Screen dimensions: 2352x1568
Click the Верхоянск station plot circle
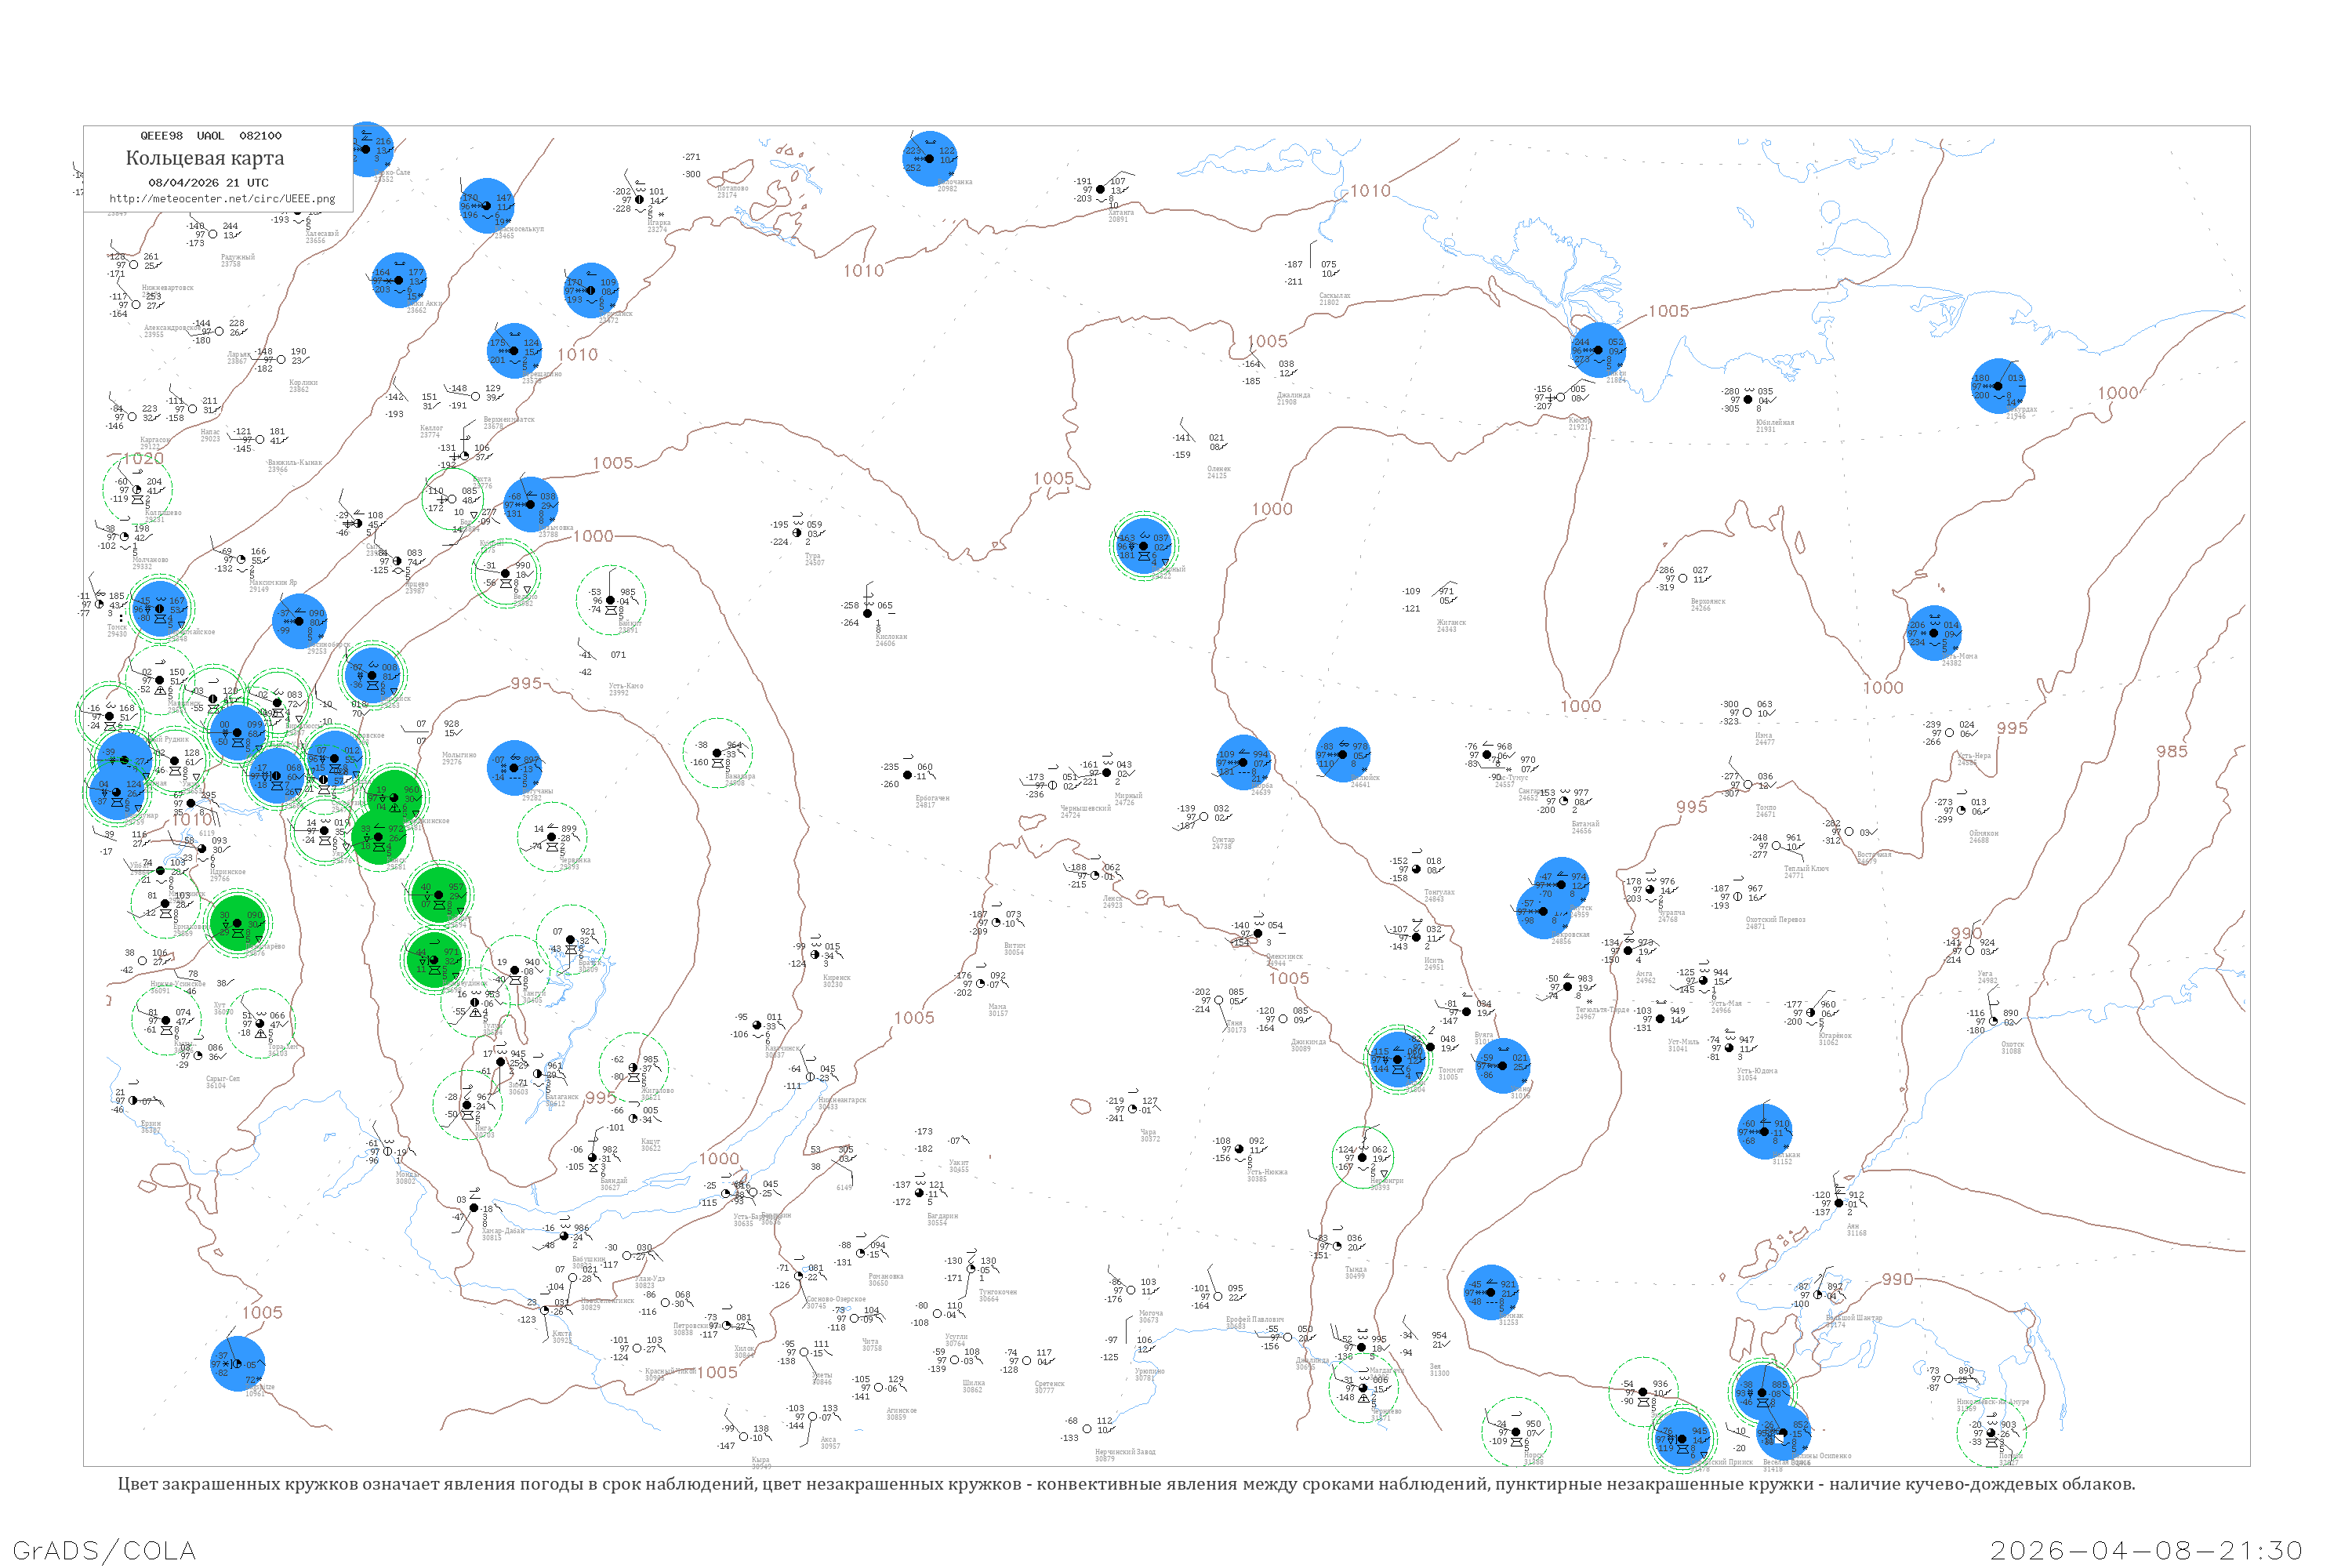1683,578
